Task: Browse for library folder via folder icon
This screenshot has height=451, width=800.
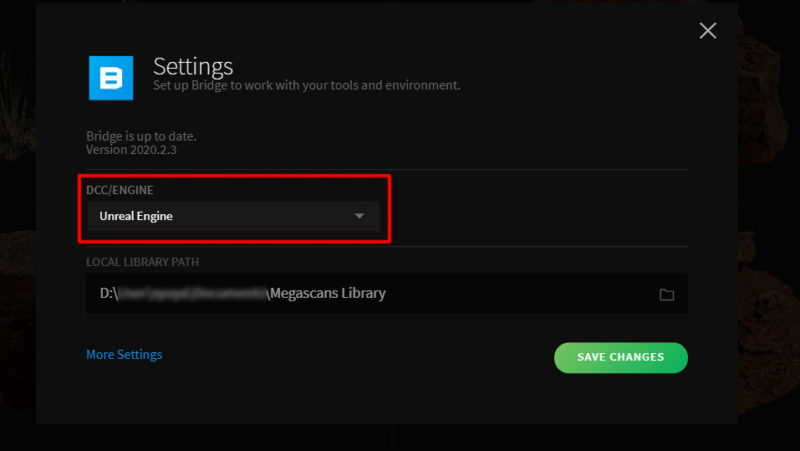Action: 666,294
